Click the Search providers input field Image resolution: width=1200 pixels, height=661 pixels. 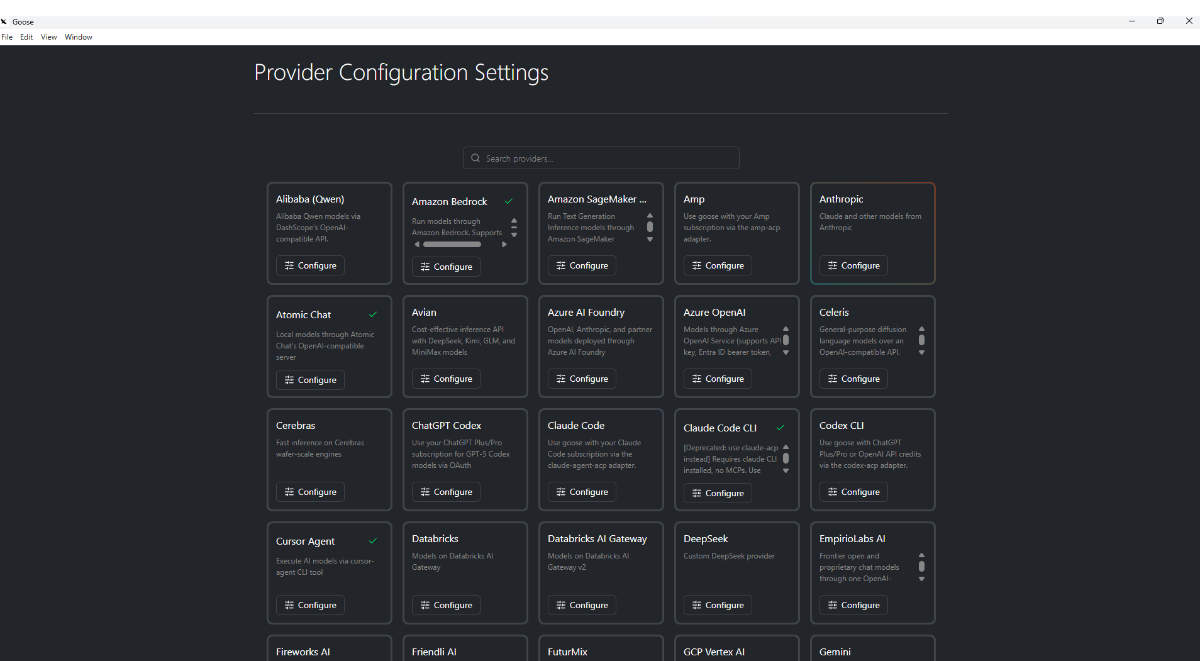pyautogui.click(x=601, y=158)
